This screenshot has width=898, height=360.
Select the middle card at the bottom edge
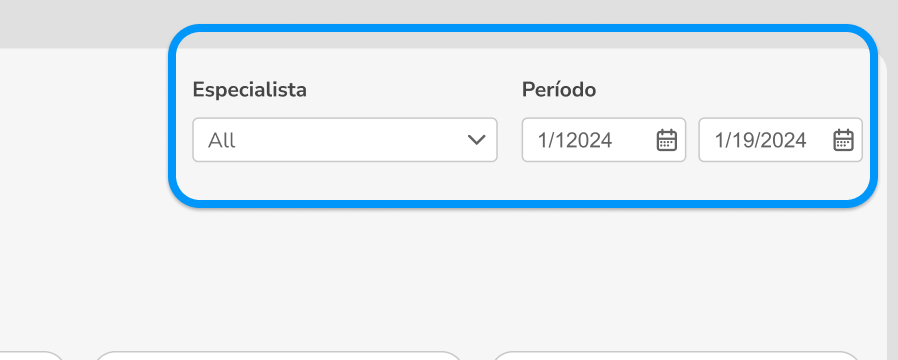coord(278,355)
